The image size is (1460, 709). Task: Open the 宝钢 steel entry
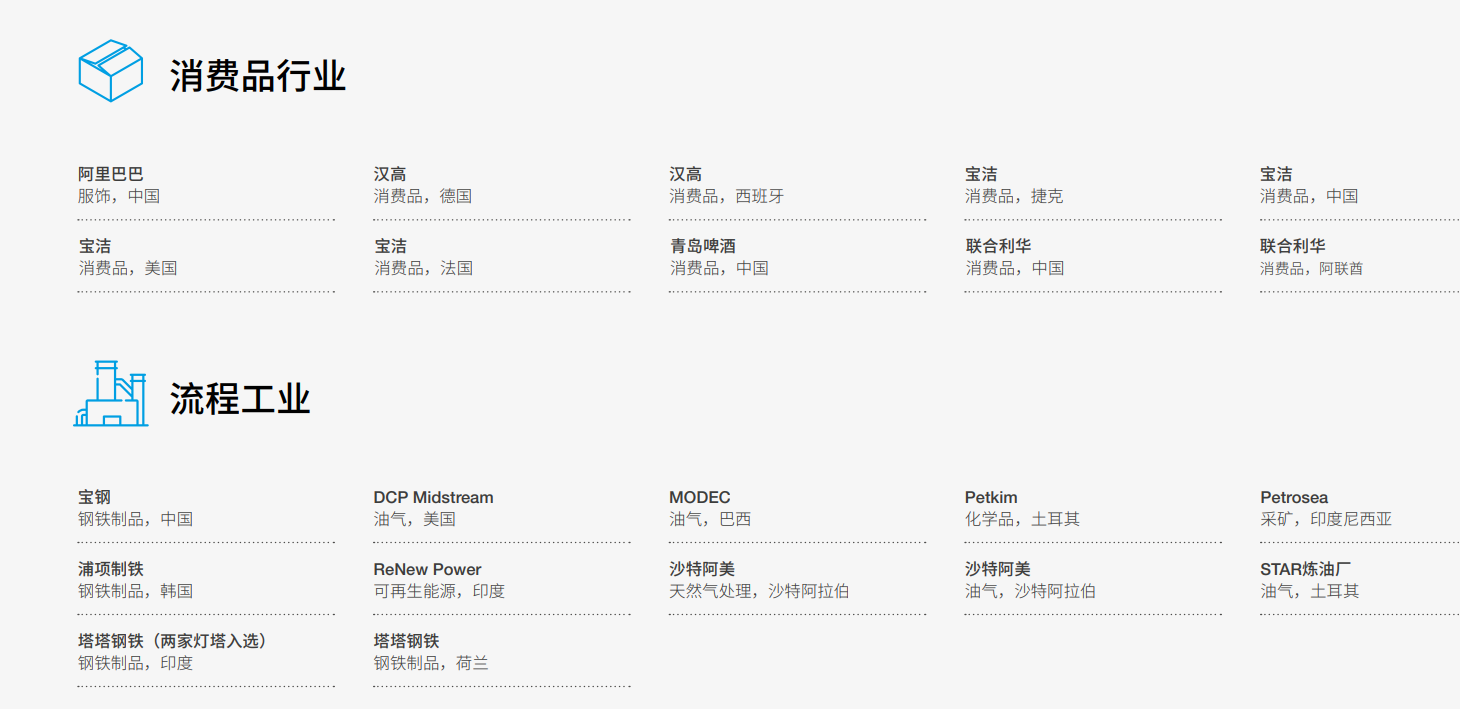[x=95, y=497]
